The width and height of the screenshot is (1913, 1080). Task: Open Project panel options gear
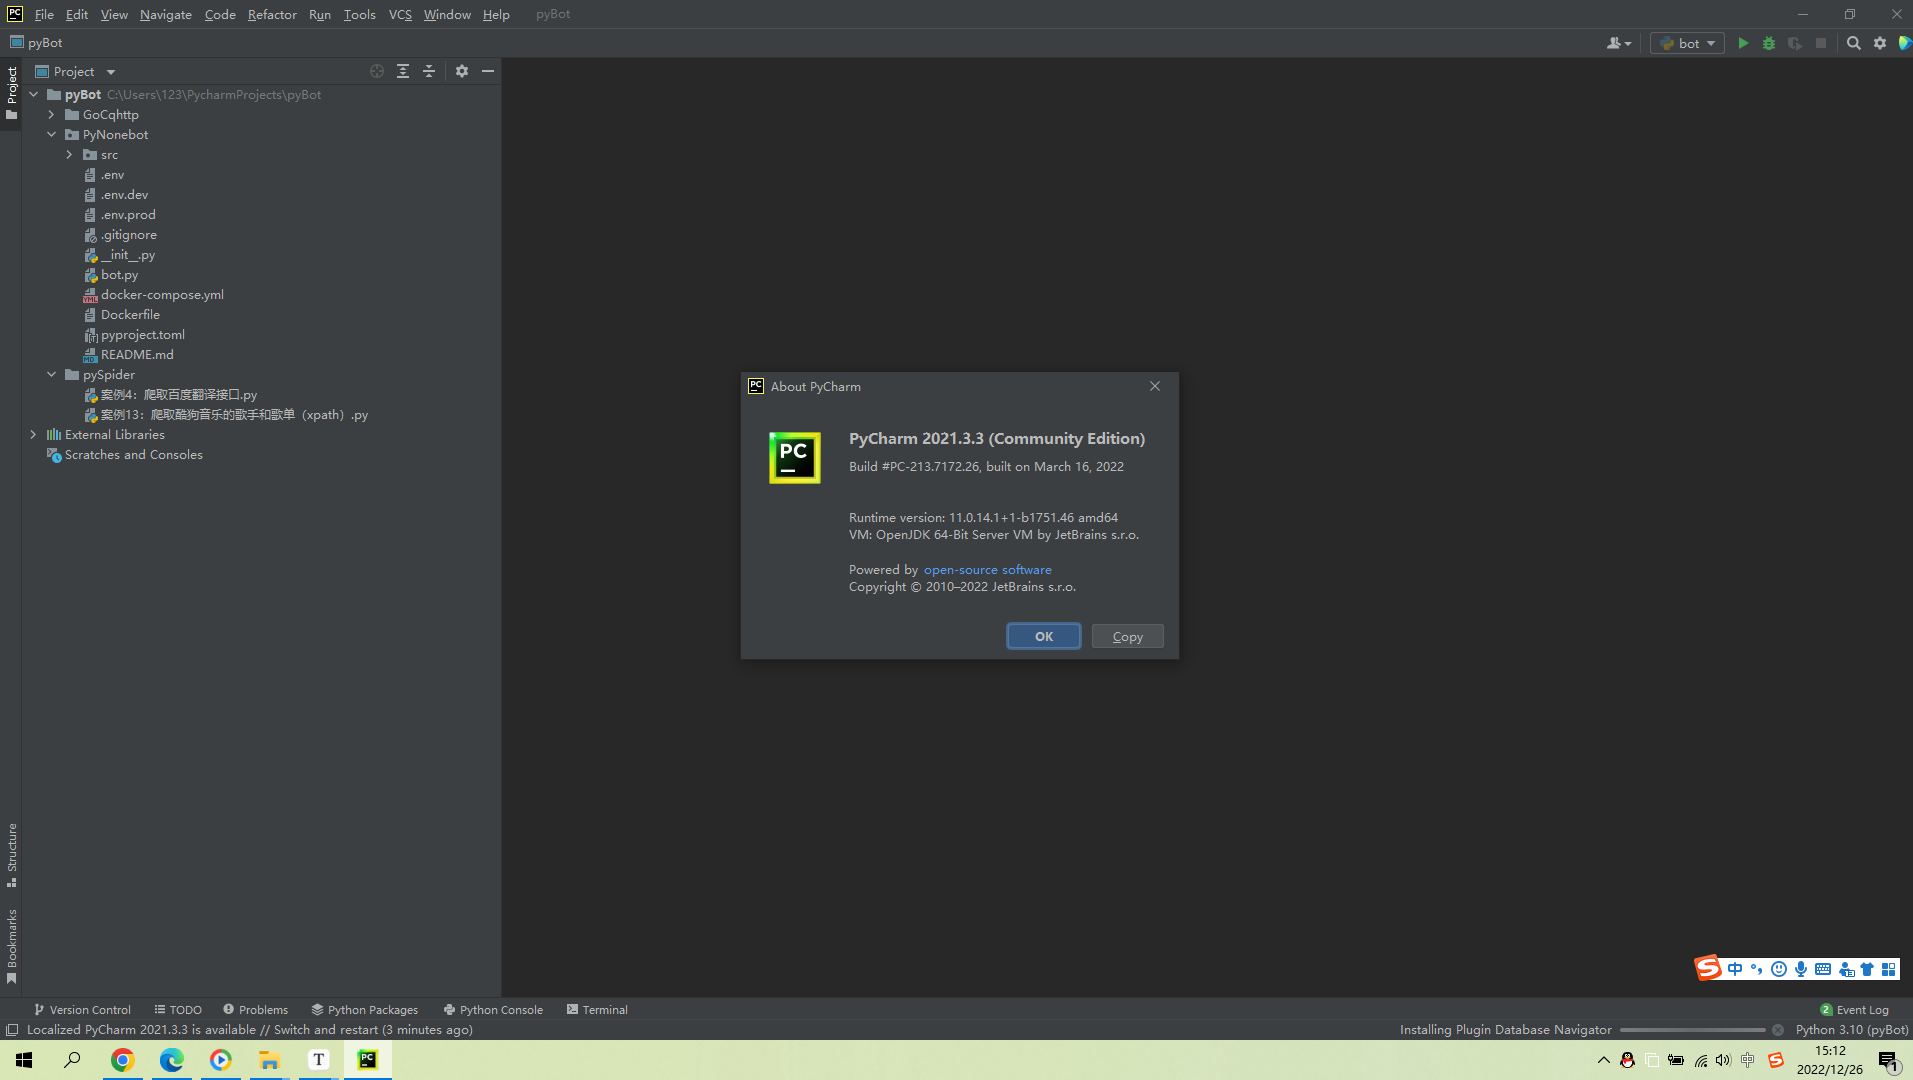tap(462, 71)
